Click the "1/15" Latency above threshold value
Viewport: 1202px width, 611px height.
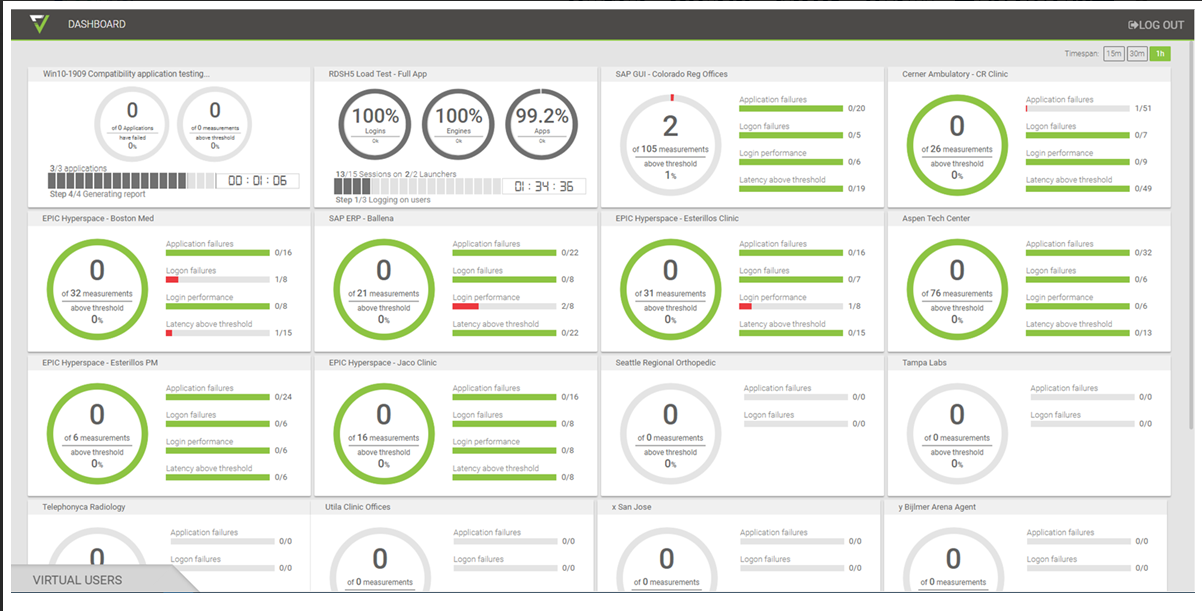(x=283, y=333)
